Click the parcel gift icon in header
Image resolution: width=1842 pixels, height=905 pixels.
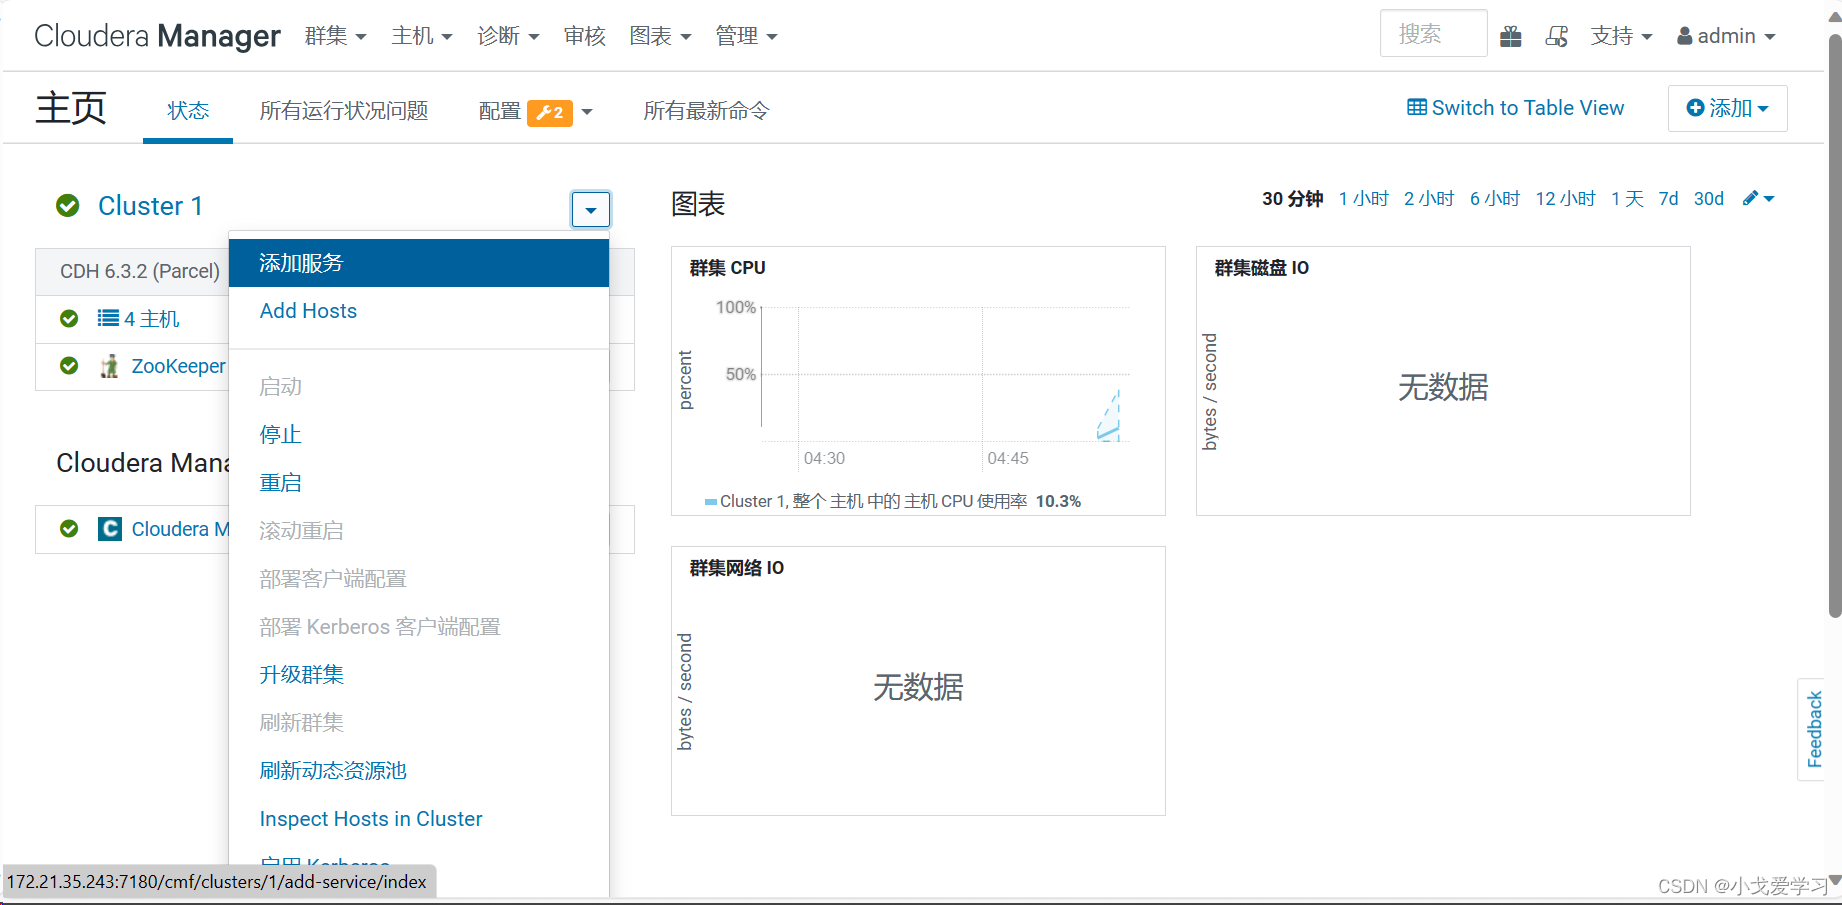pos(1511,36)
